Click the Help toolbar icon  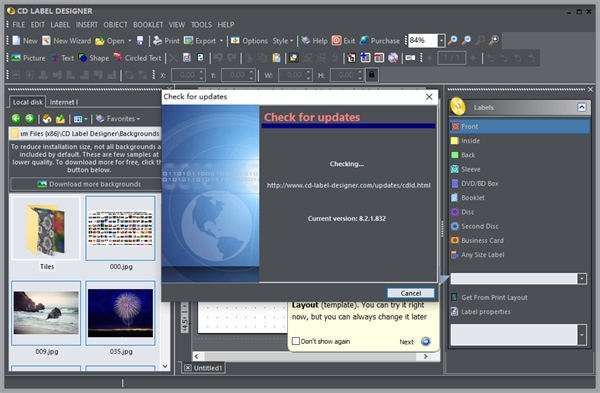[305, 41]
